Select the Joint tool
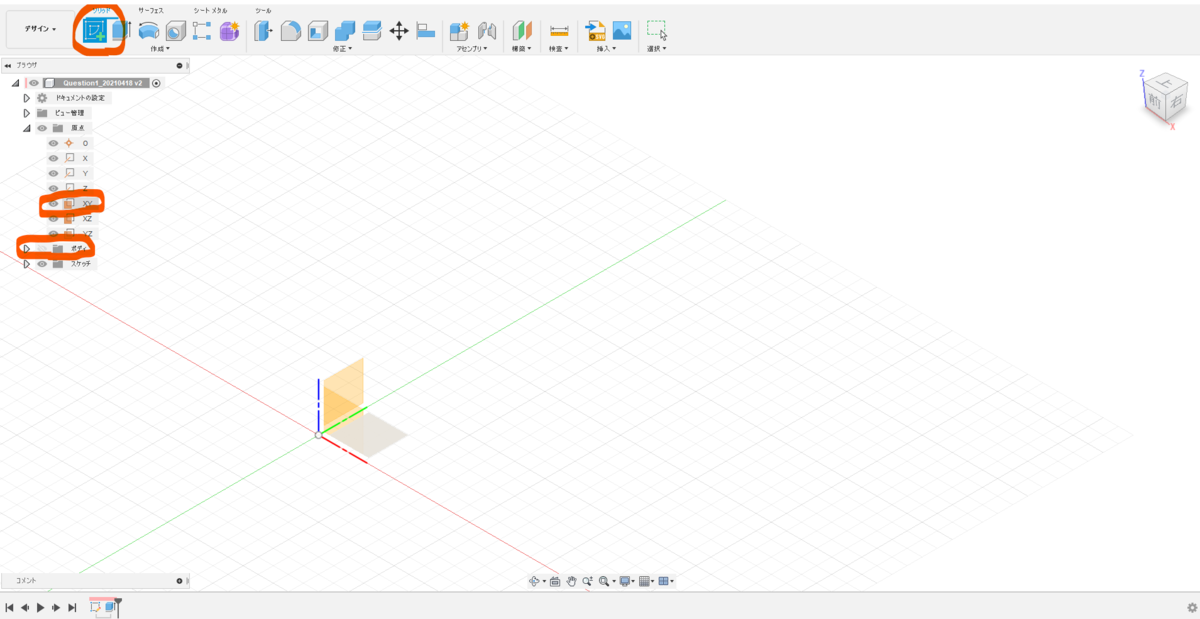Image resolution: width=1200 pixels, height=619 pixels. (x=487, y=31)
